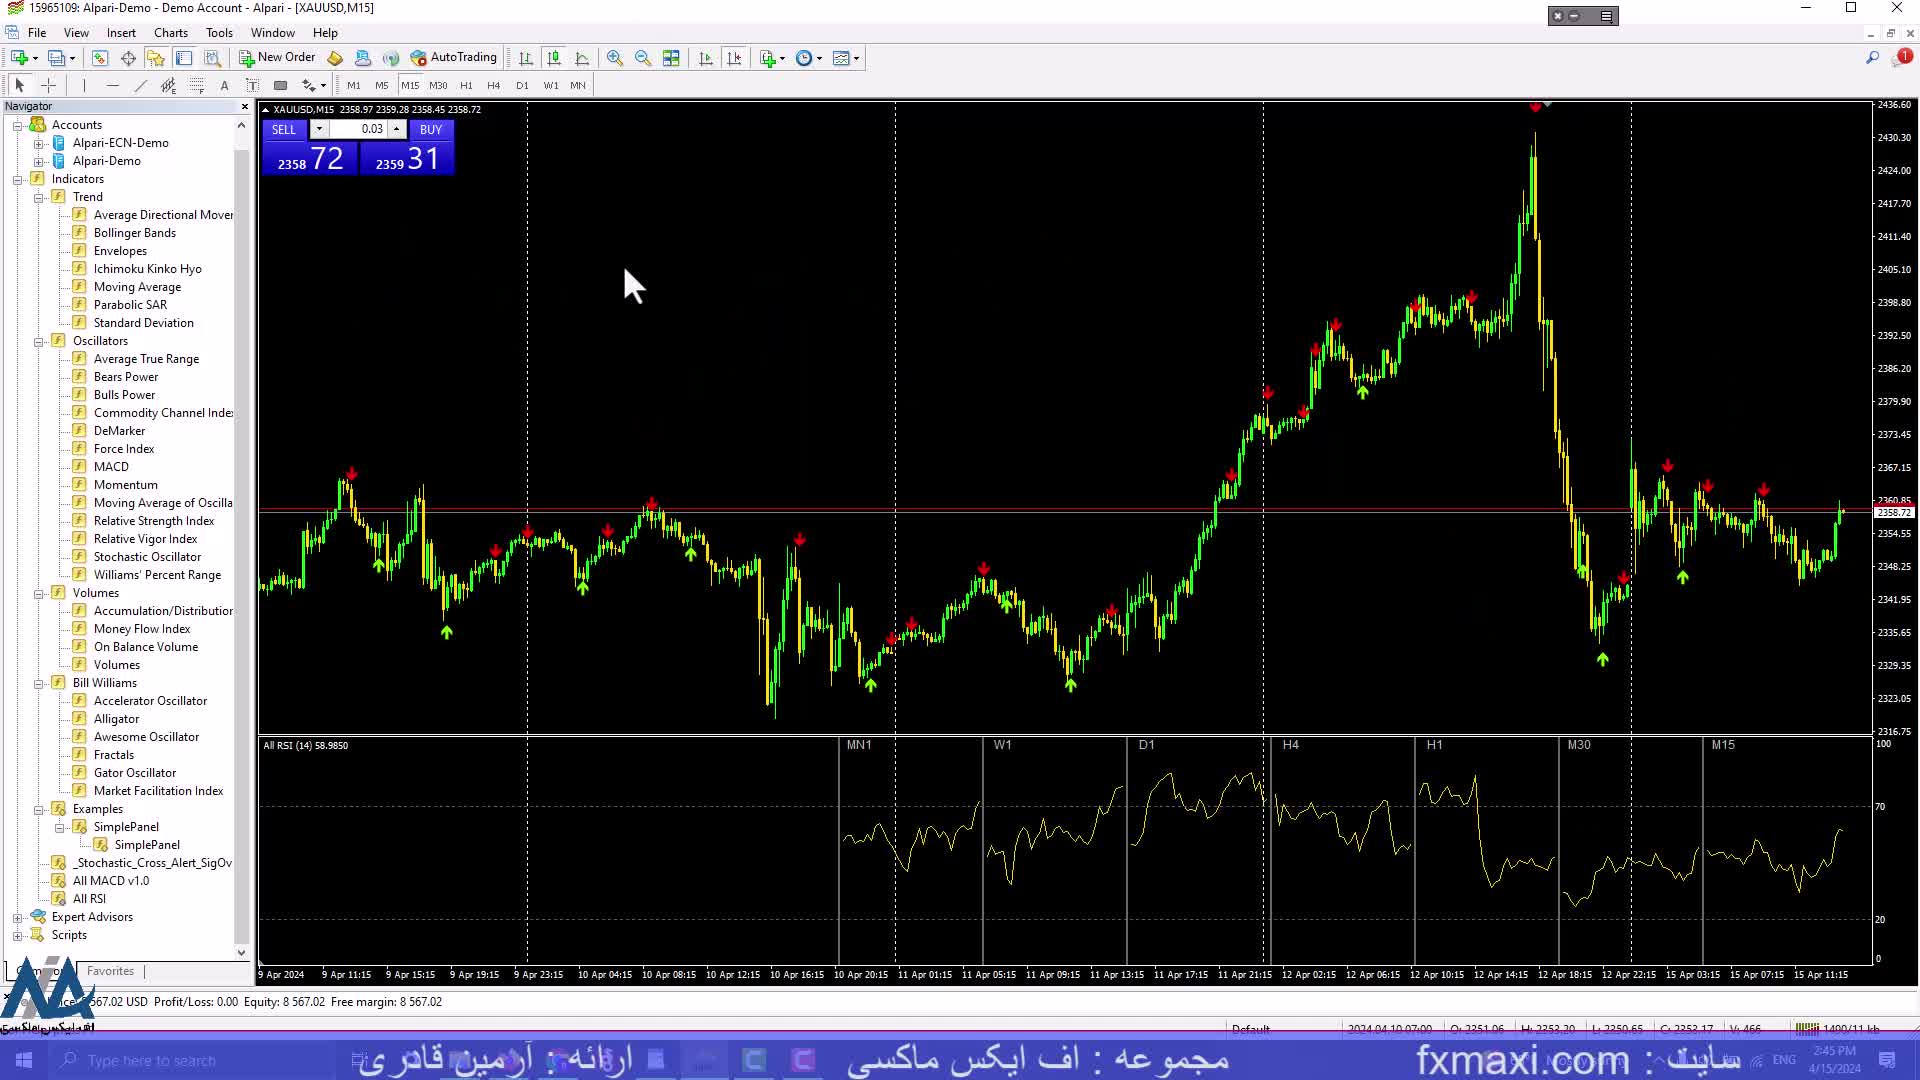This screenshot has width=1920, height=1080.
Task: Toggle the chart shift option
Action: tap(735, 57)
